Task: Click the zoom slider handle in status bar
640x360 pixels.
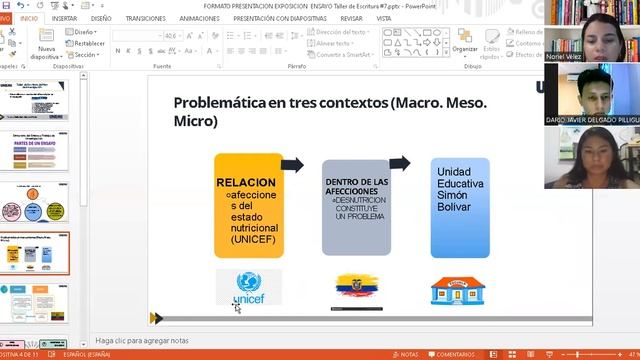Action: (x=577, y=355)
